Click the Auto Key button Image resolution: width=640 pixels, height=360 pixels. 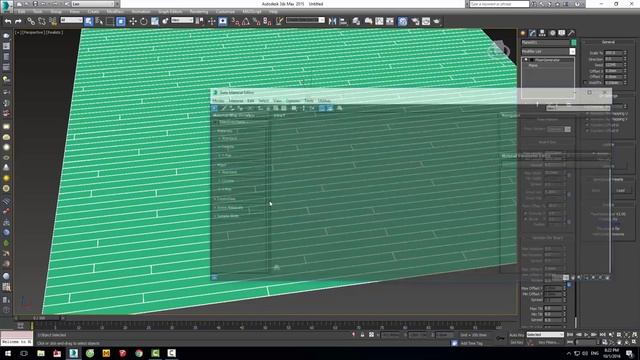[x=517, y=335]
